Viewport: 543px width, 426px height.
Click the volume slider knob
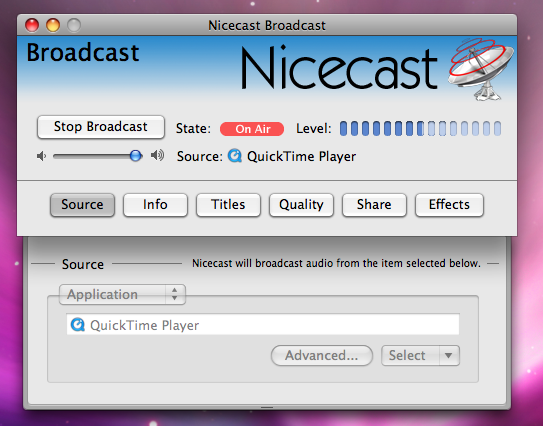click(x=136, y=156)
